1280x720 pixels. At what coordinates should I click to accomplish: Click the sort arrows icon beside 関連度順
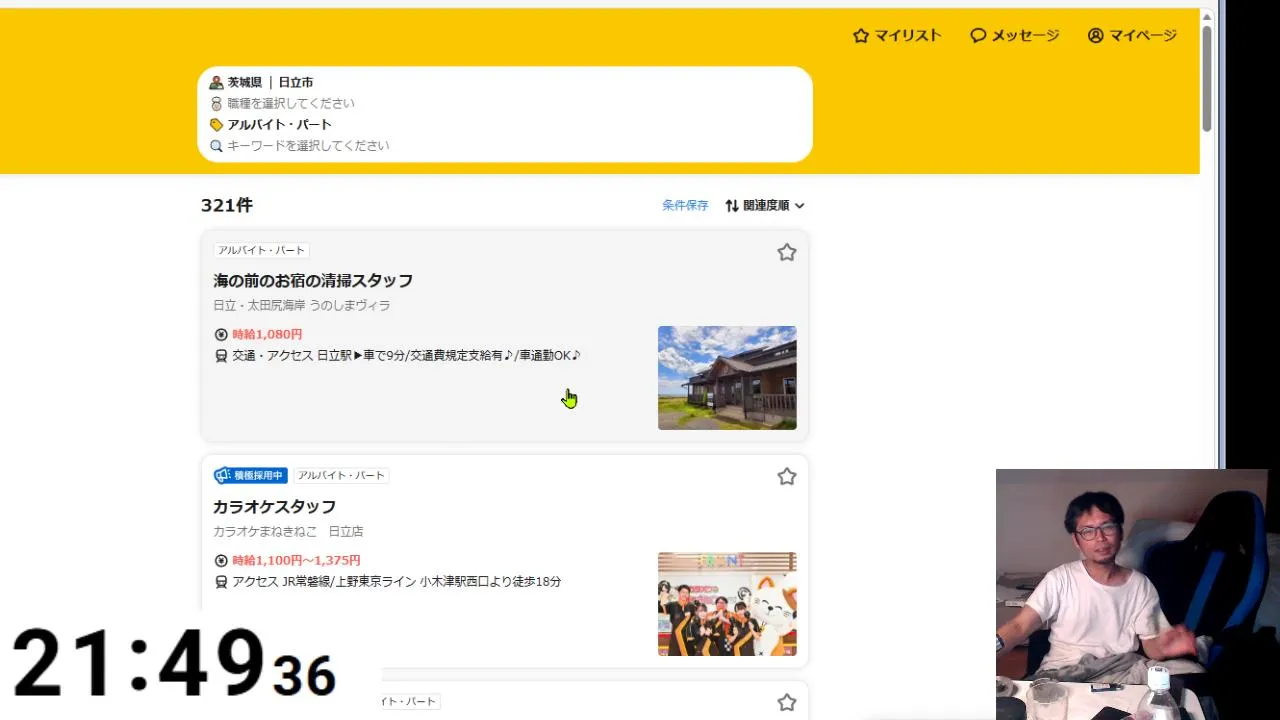(732, 205)
